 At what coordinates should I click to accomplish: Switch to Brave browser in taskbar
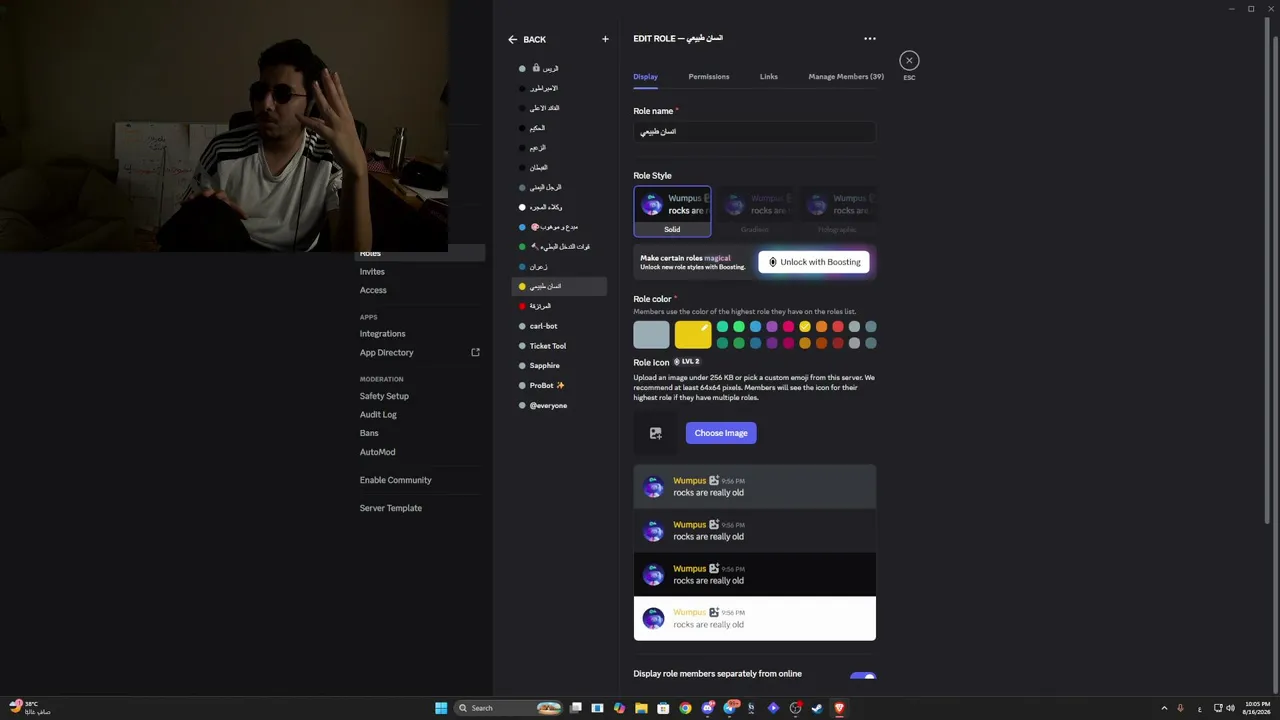[x=839, y=708]
